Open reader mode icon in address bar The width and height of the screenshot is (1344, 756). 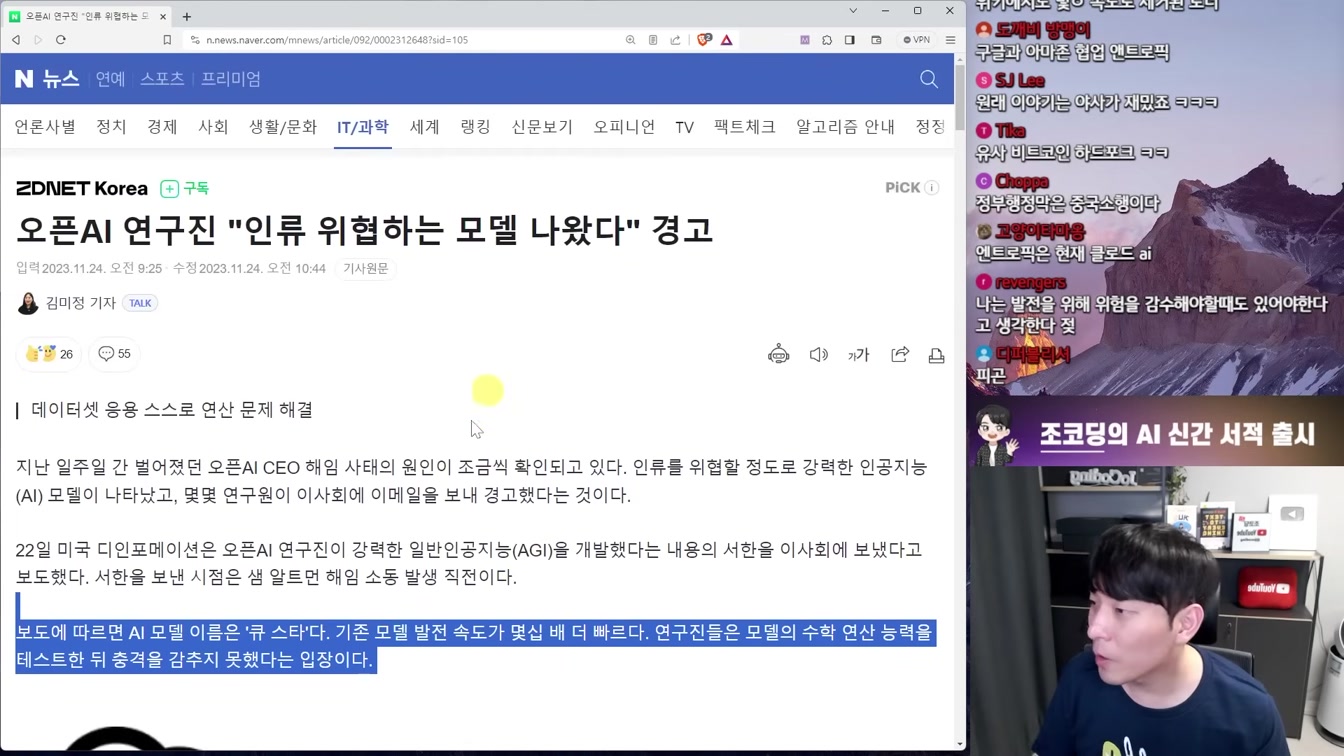pos(653,40)
